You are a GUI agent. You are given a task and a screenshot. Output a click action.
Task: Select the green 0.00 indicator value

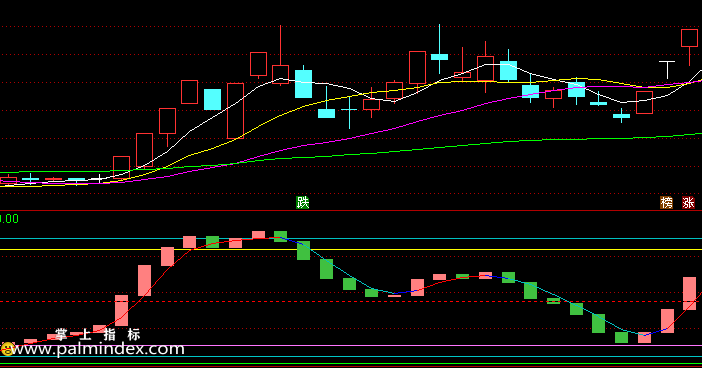point(9,219)
